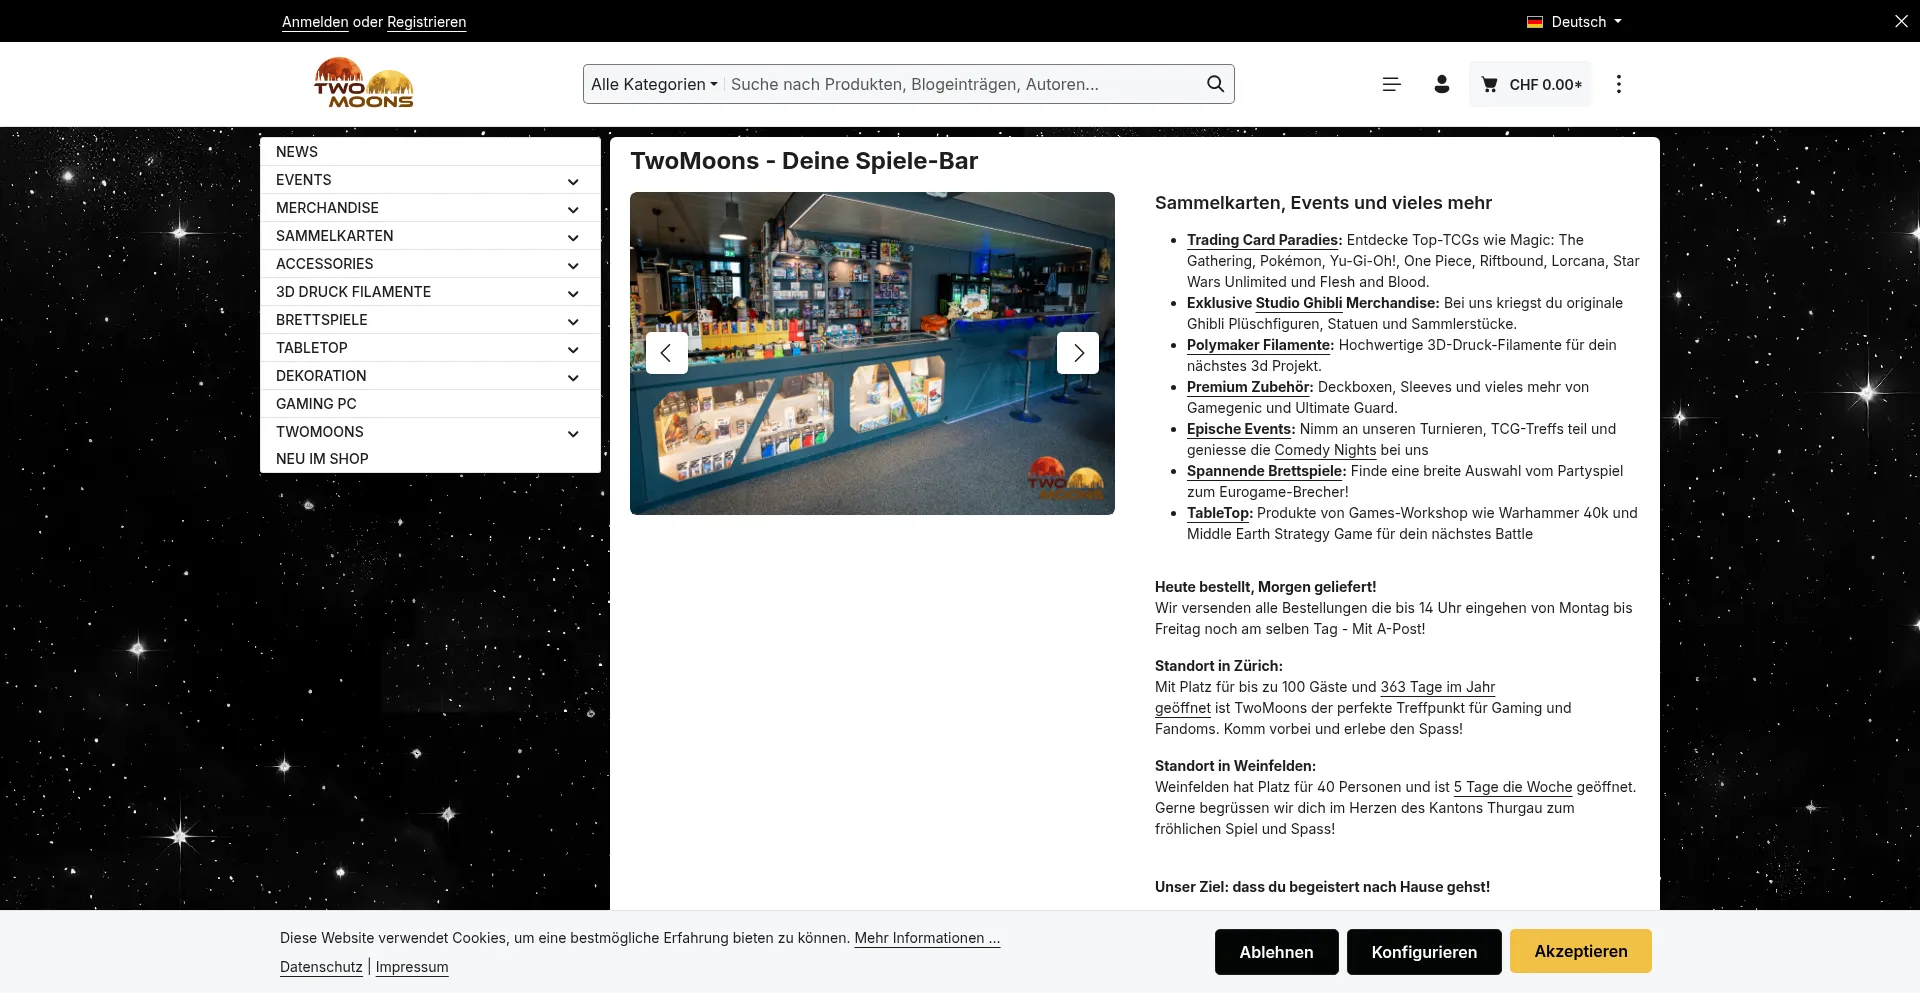Screen dimensions: 1920x993
Task: Click the TwoMoons logo
Action: [363, 84]
